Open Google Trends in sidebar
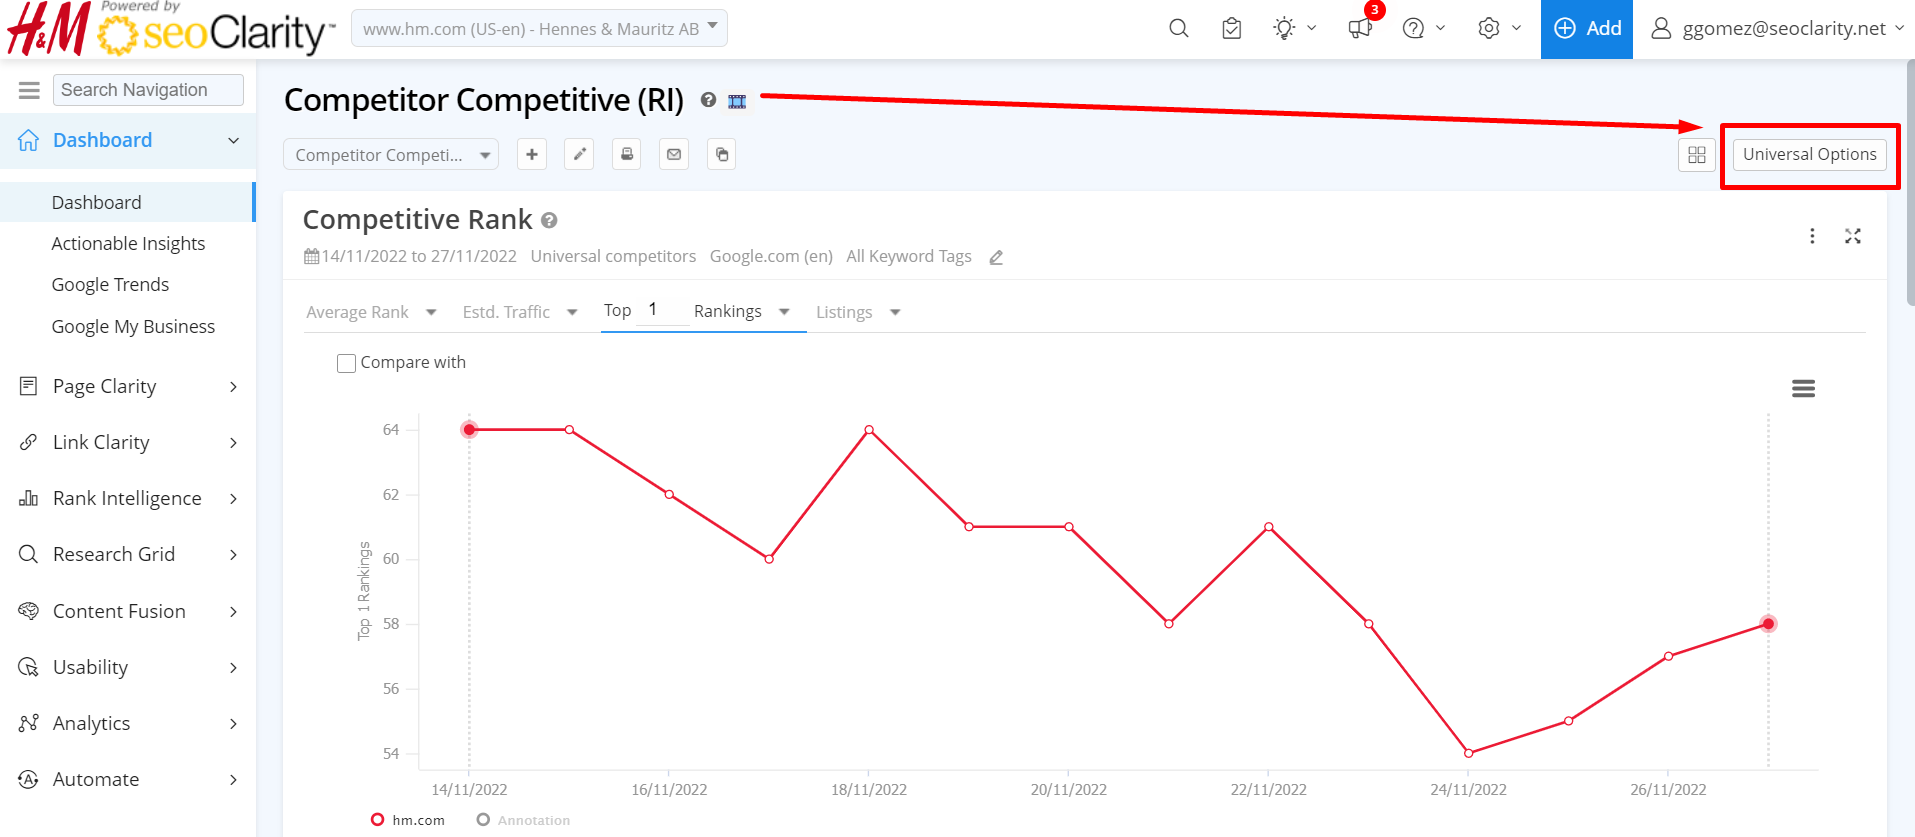The width and height of the screenshot is (1915, 837). click(x=110, y=285)
